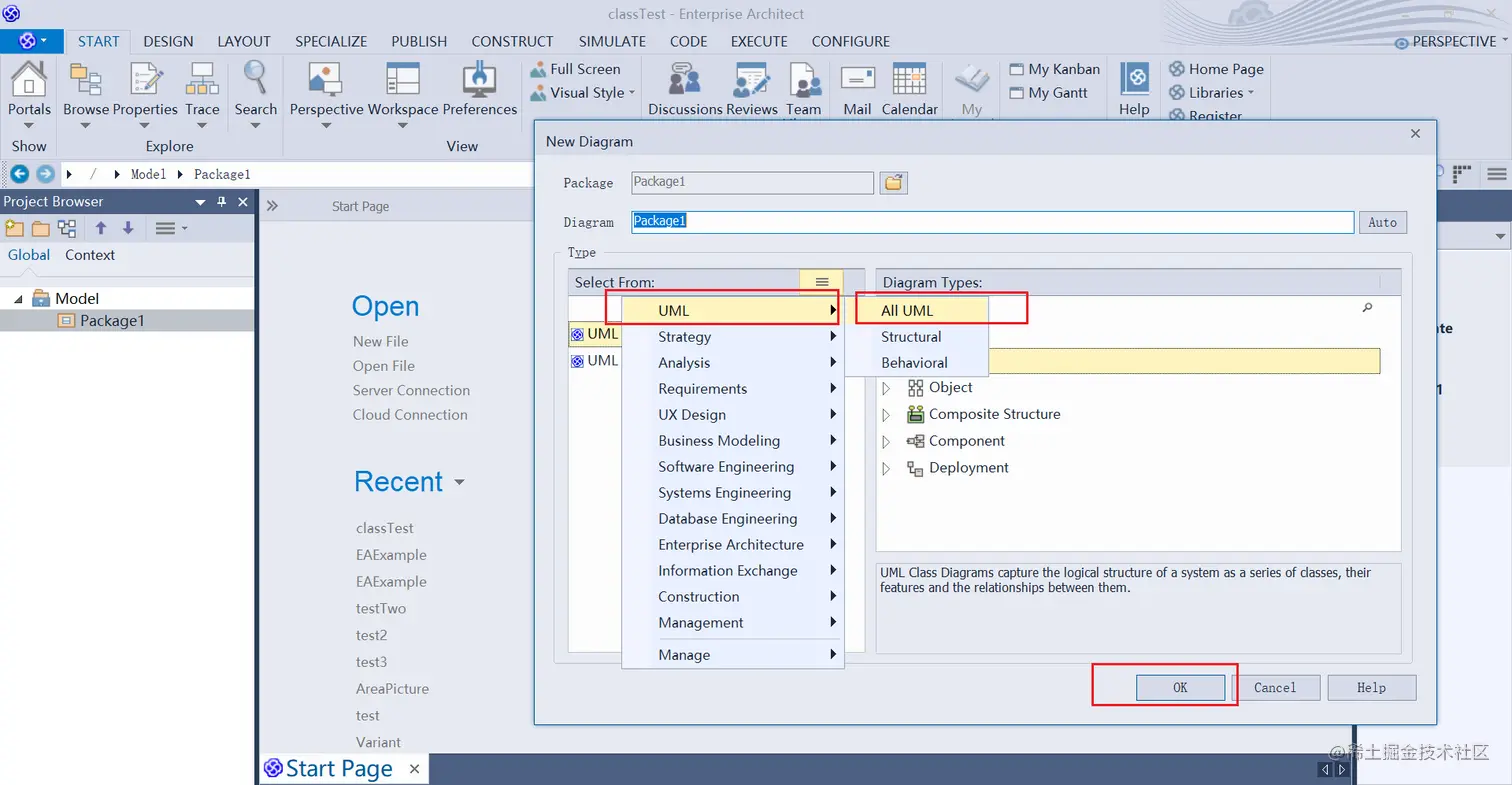
Task: Click the Auto button beside the Diagram field
Action: (x=1382, y=222)
